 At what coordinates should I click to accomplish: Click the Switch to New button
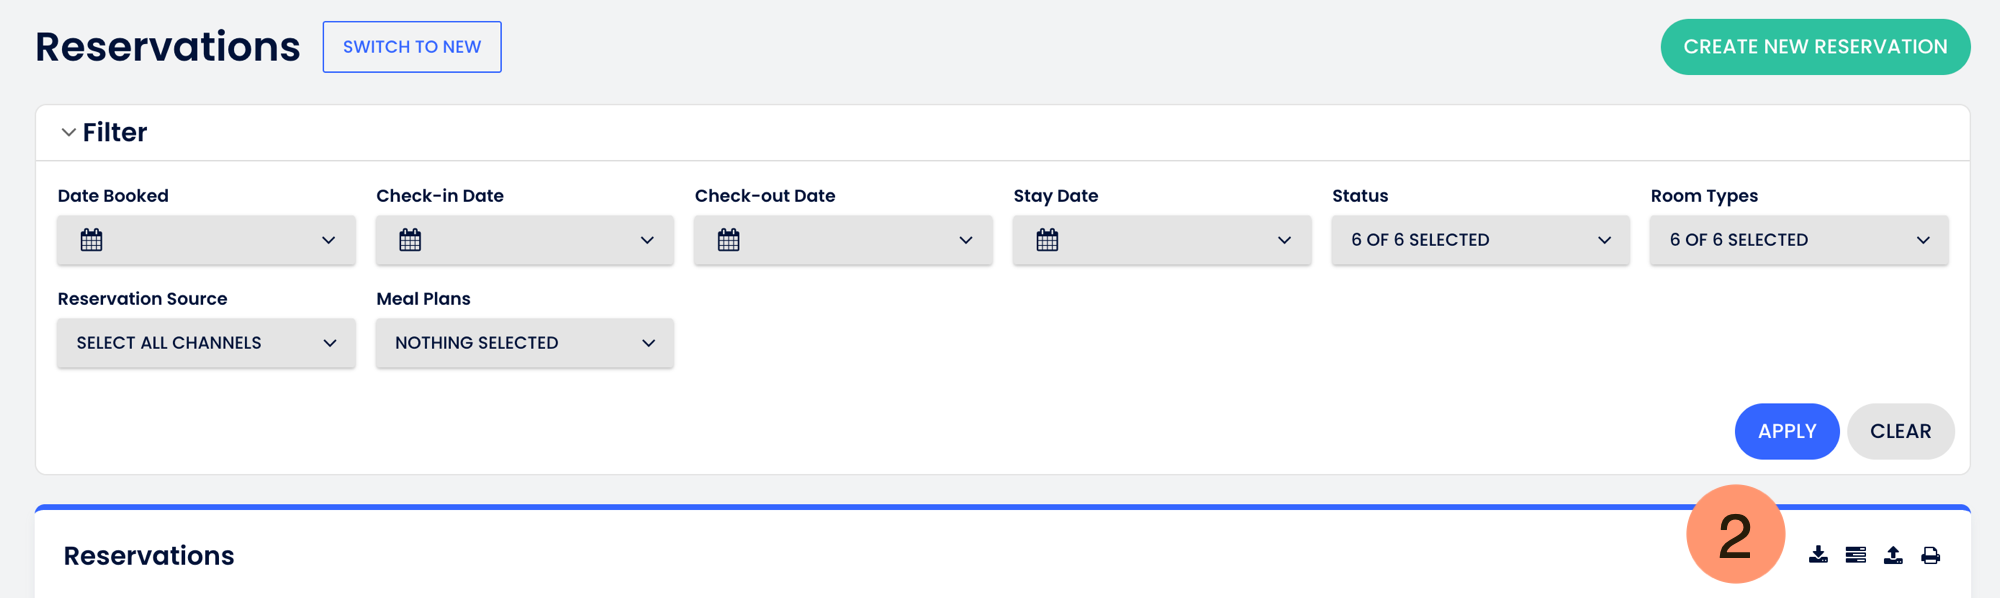412,47
